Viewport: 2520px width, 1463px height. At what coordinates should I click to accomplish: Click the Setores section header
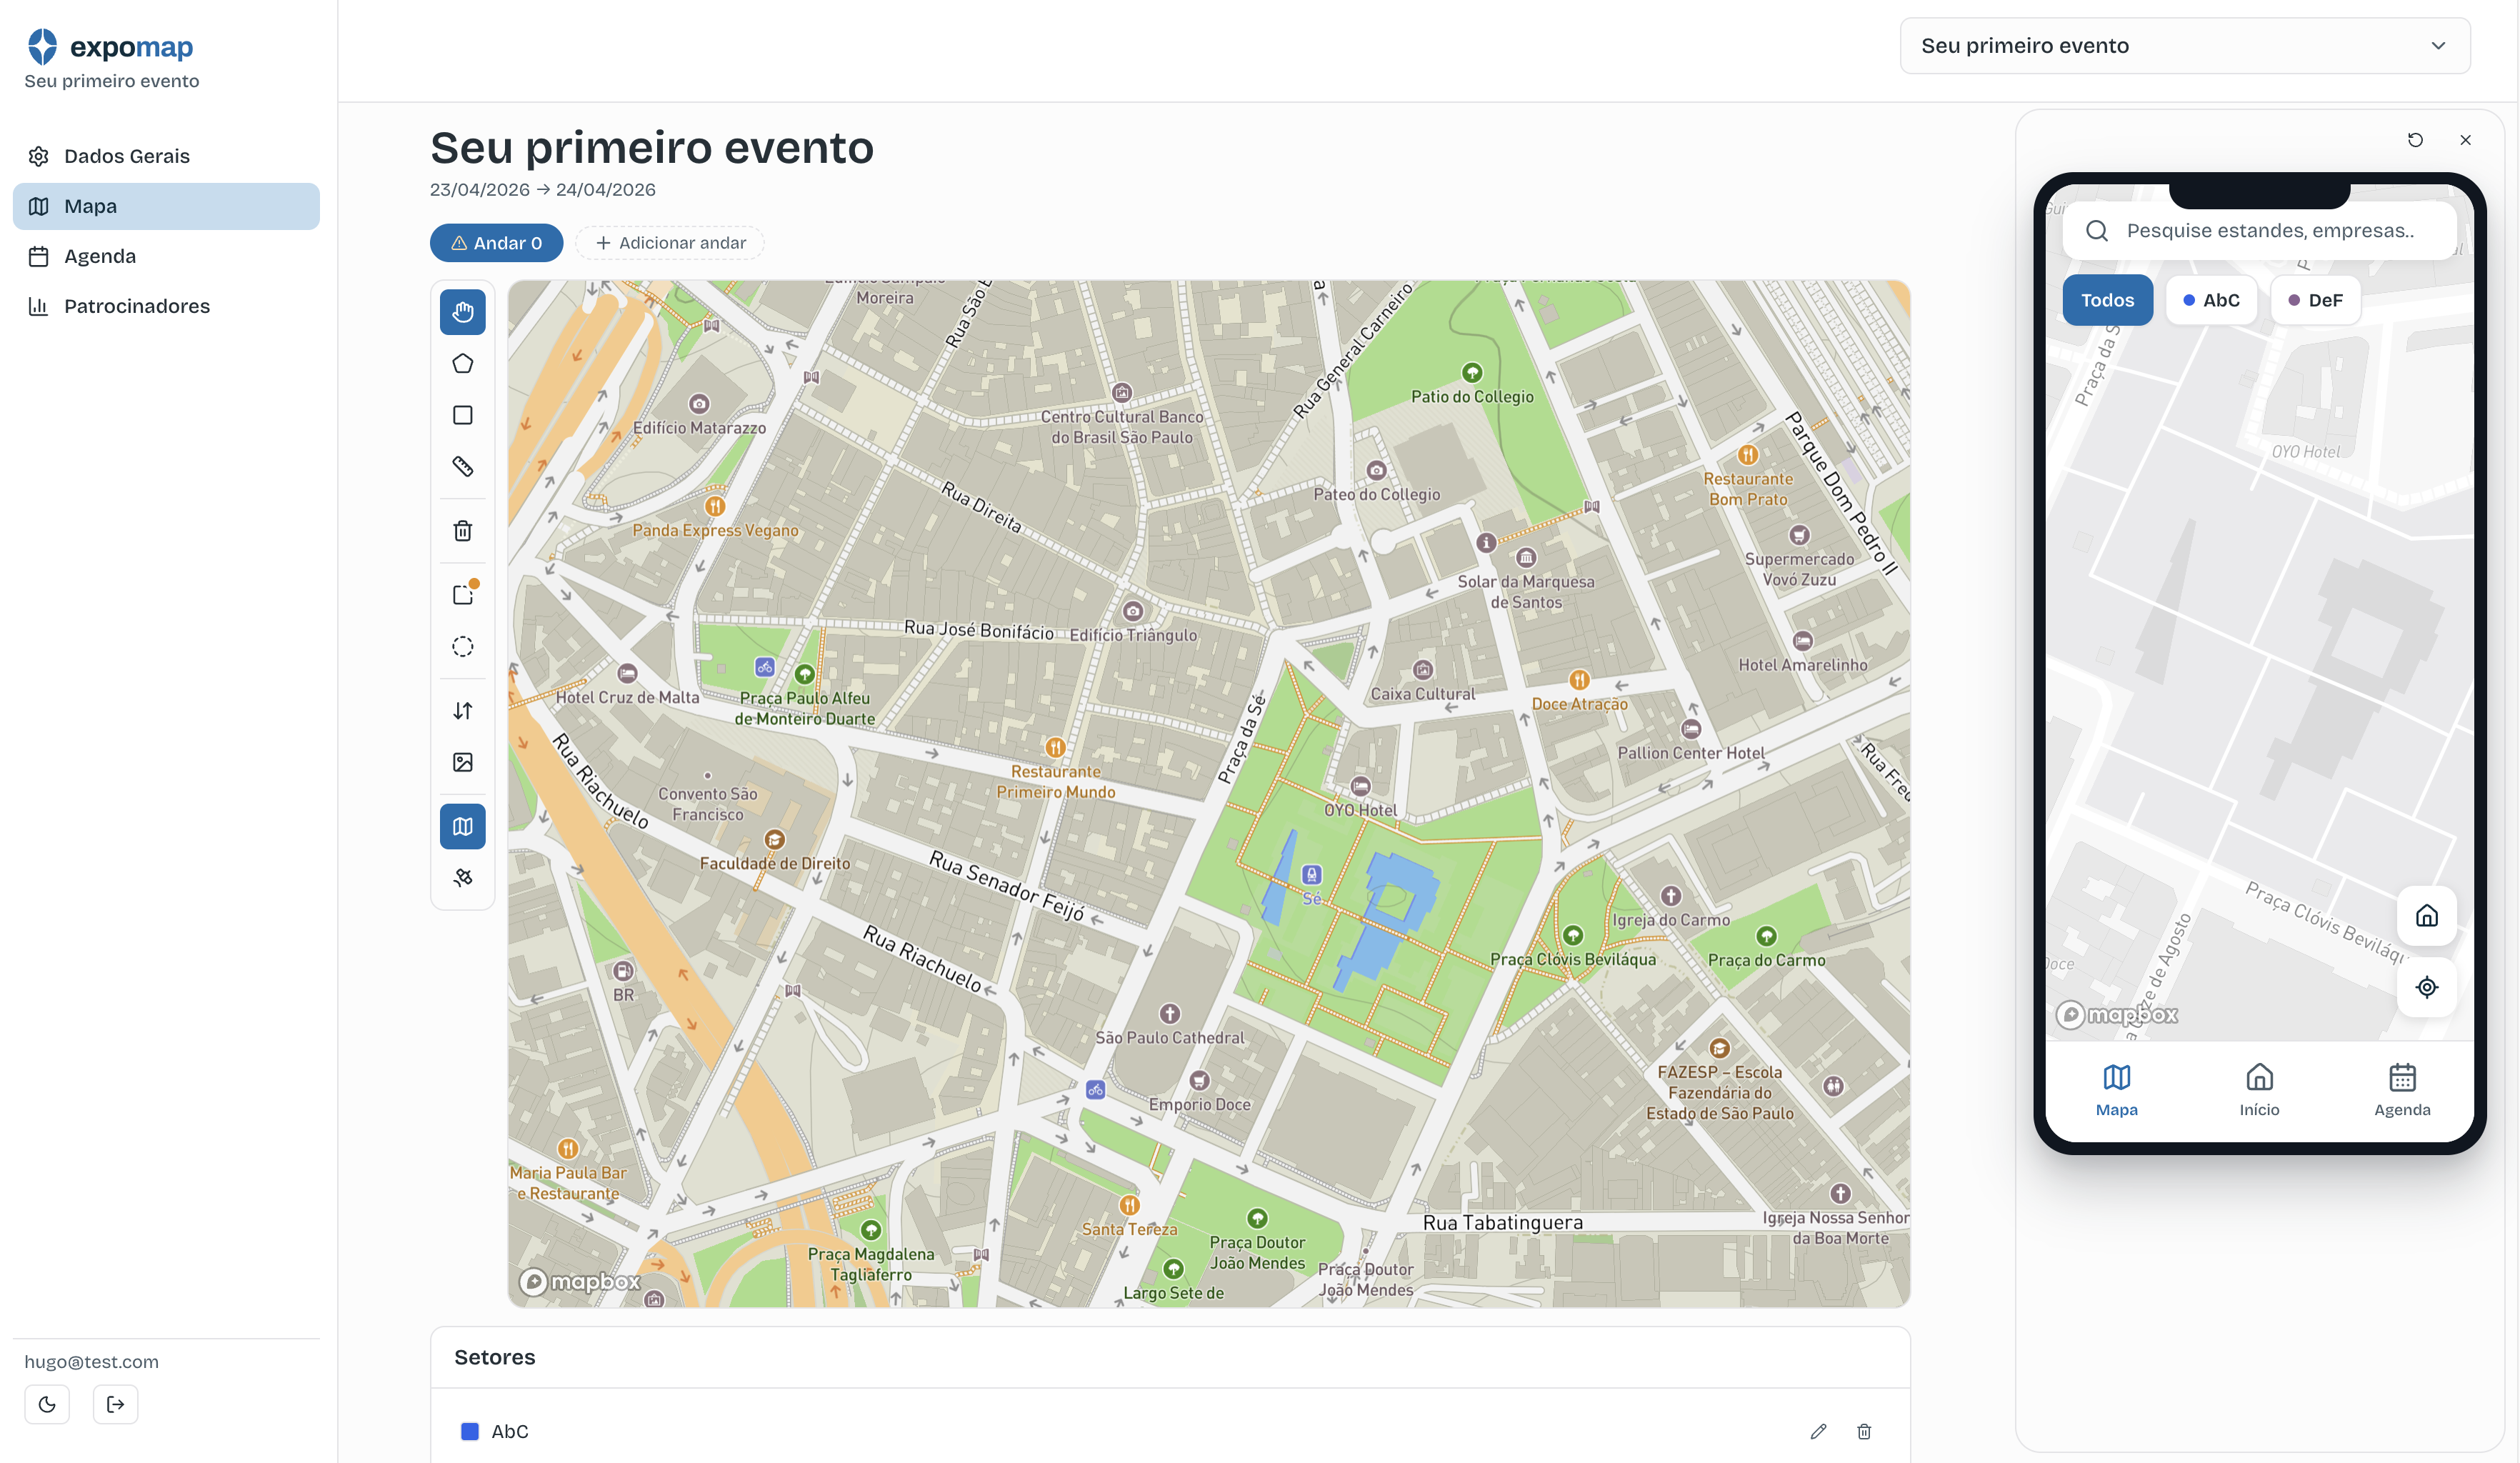pos(495,1357)
